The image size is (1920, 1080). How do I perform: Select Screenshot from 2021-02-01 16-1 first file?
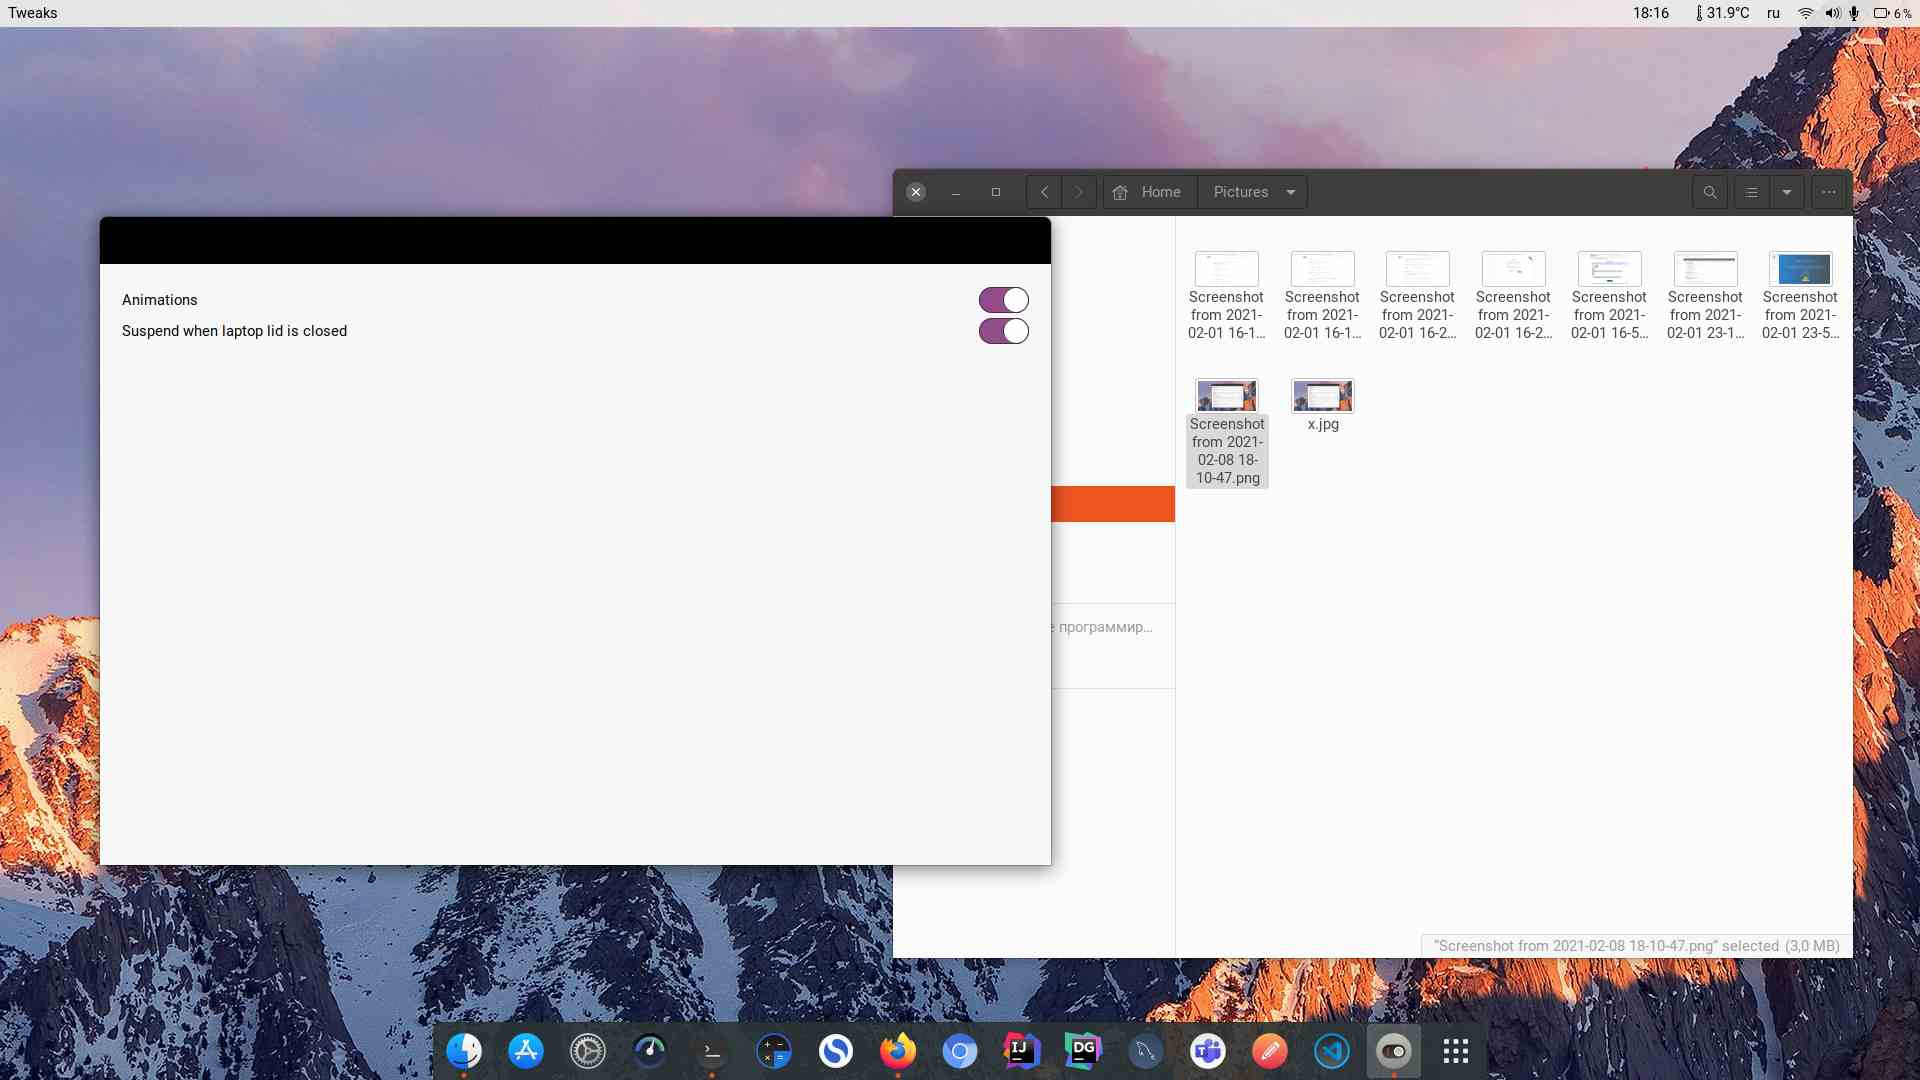pos(1227,296)
